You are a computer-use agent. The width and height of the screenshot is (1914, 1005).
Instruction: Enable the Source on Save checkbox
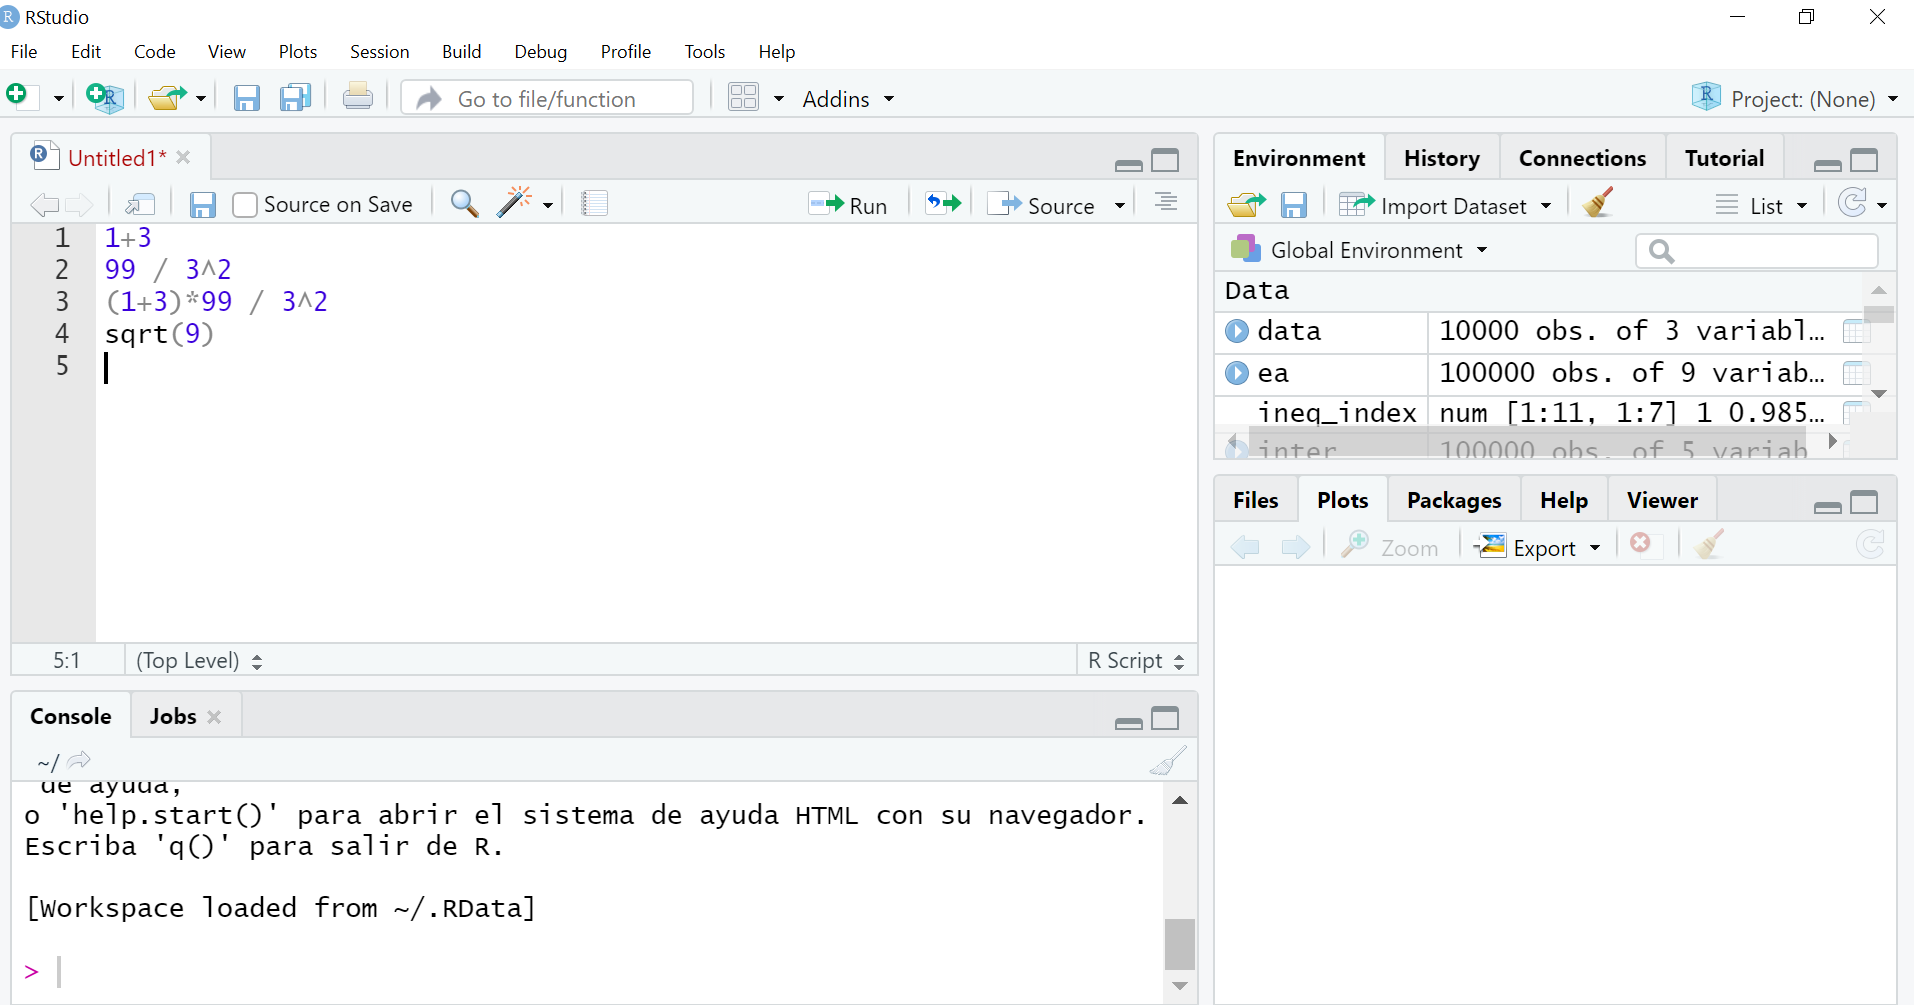pos(245,205)
